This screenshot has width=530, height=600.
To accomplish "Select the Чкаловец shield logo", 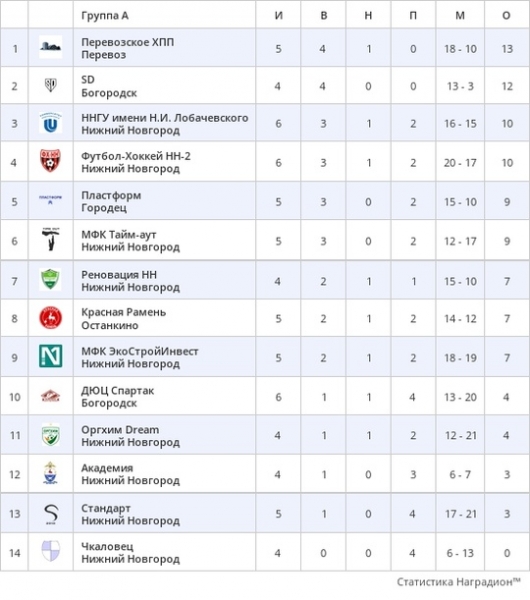I will [51, 551].
